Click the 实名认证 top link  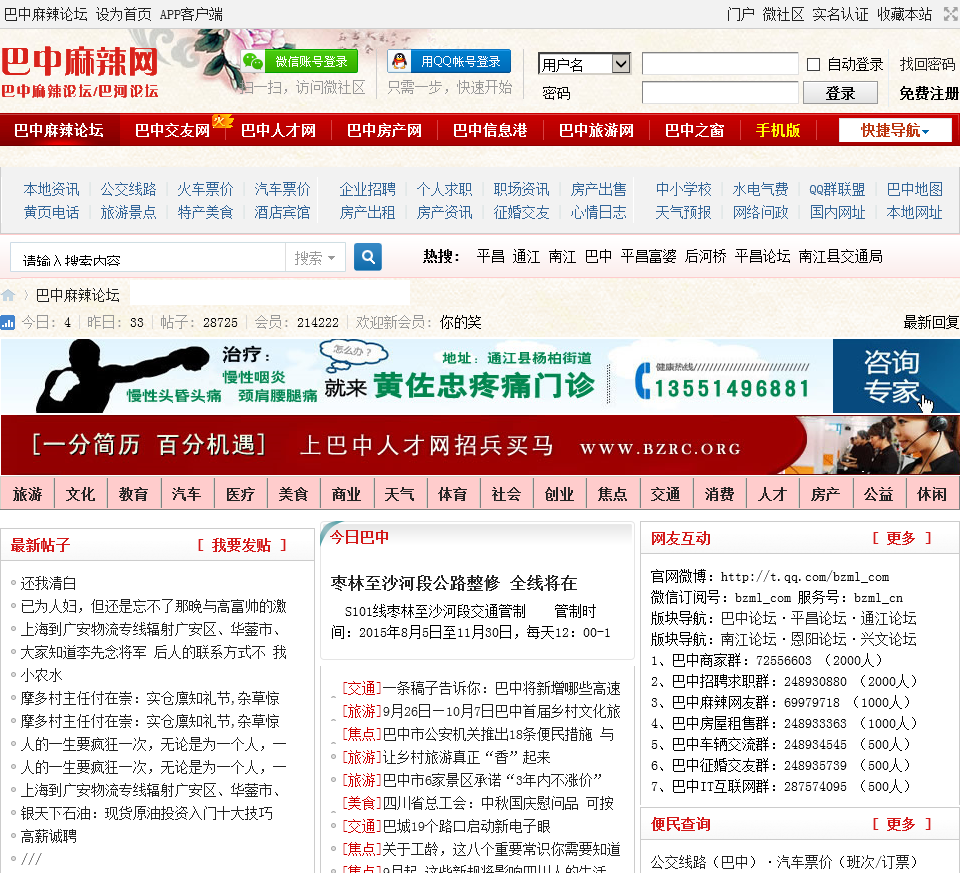pos(840,14)
